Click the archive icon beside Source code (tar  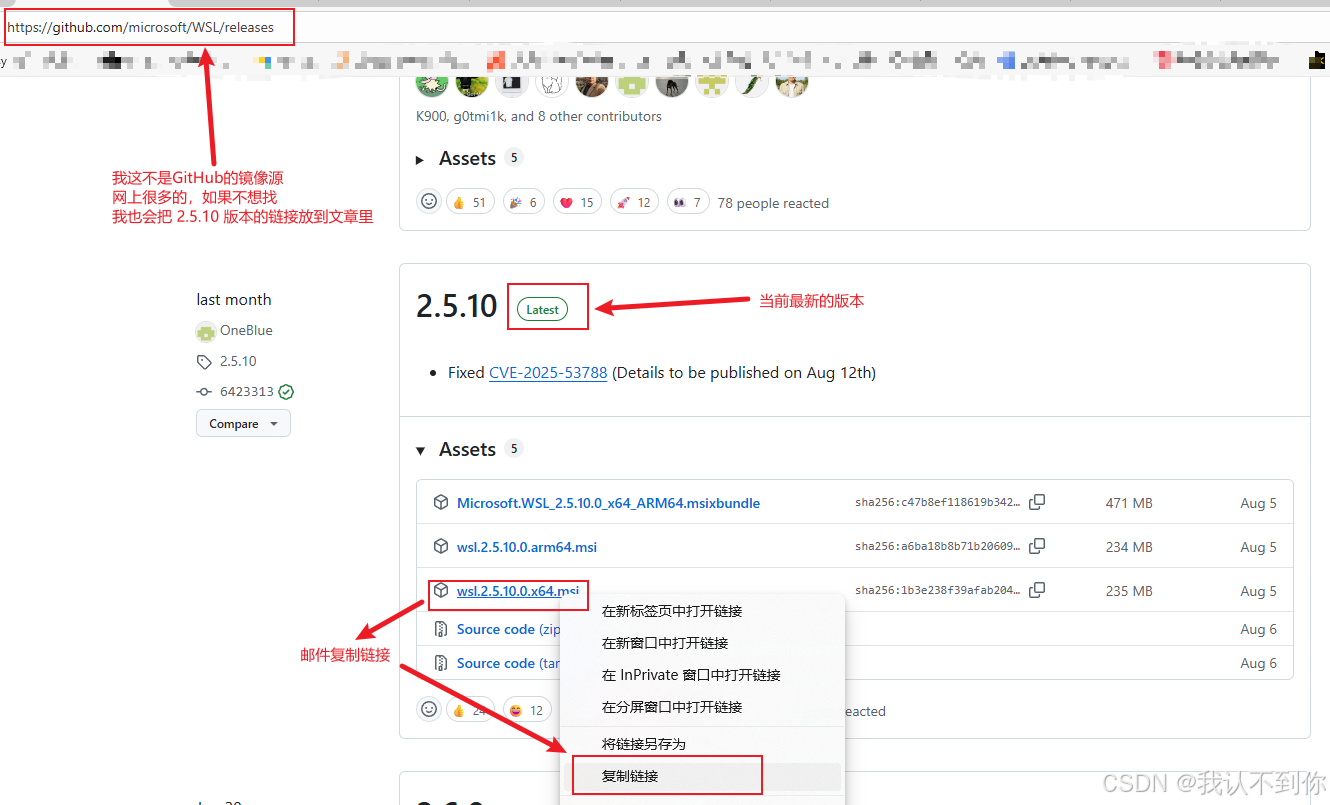(x=440, y=663)
